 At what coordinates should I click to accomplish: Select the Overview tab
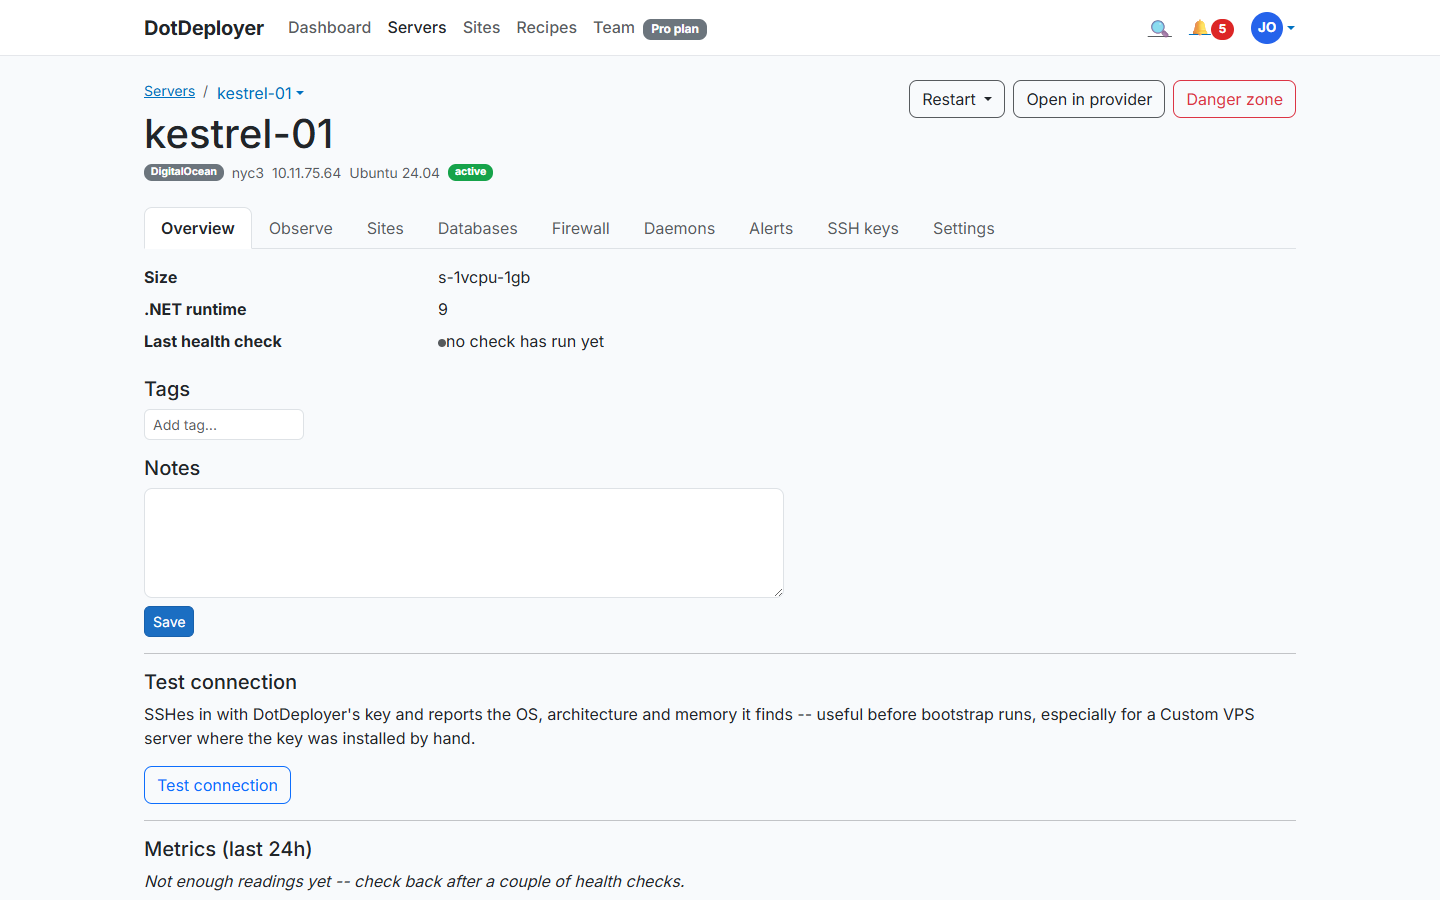pyautogui.click(x=198, y=228)
